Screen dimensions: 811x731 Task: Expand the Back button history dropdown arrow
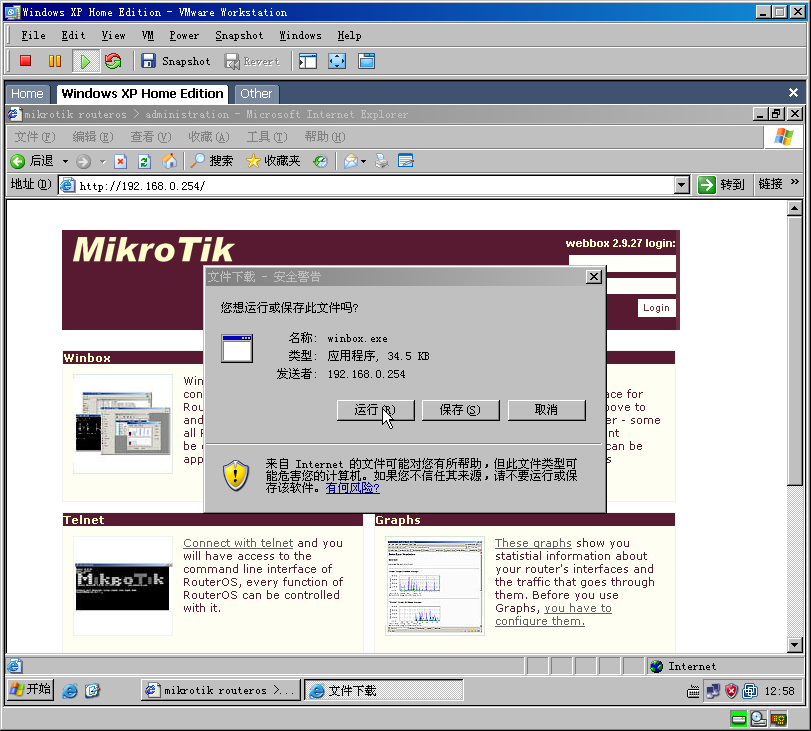(x=65, y=161)
